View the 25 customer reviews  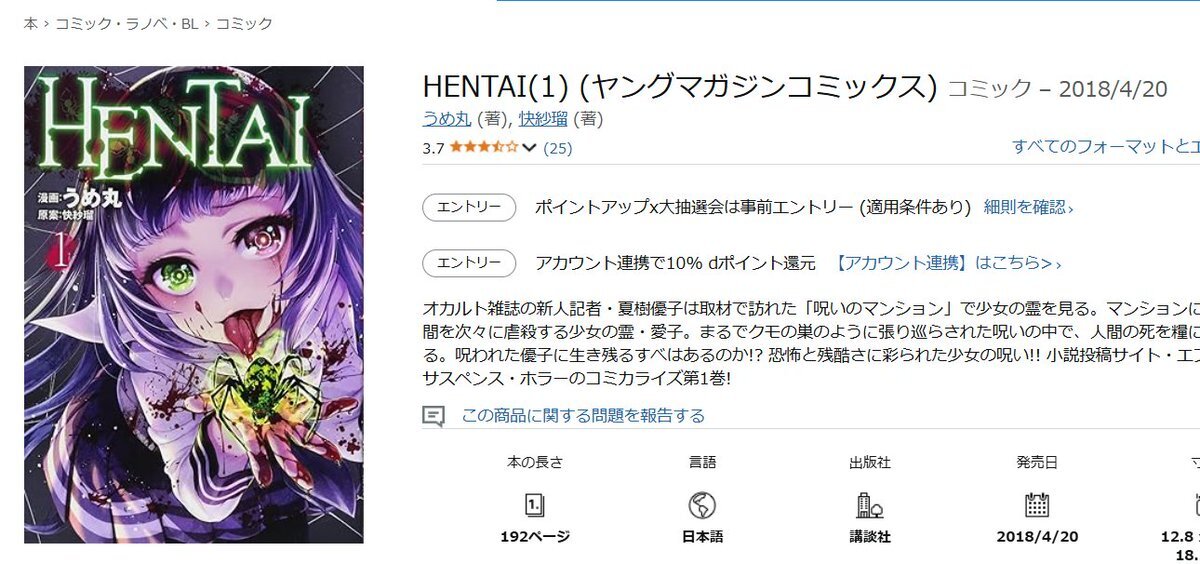coord(557,148)
